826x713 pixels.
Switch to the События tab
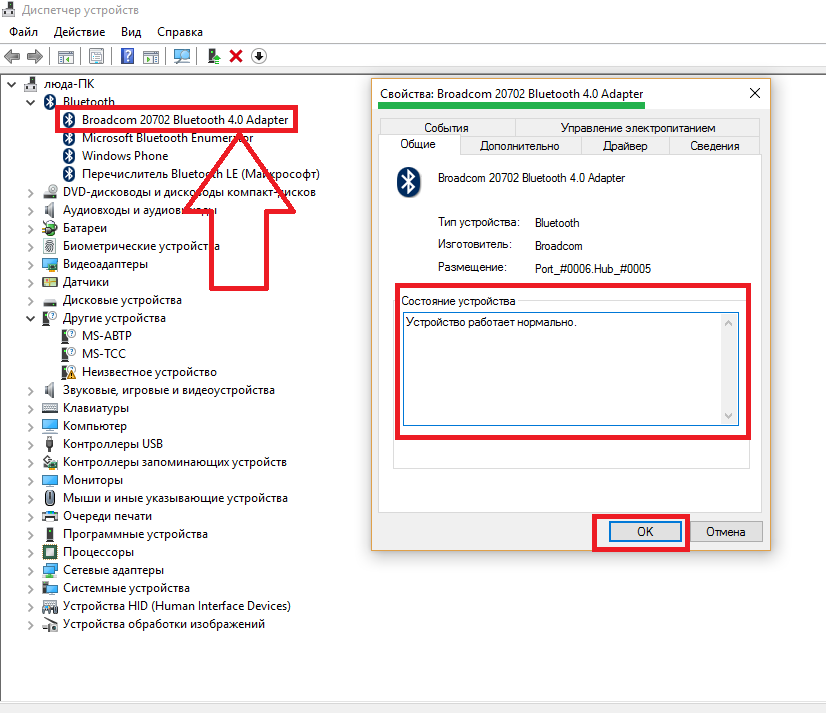coord(446,128)
